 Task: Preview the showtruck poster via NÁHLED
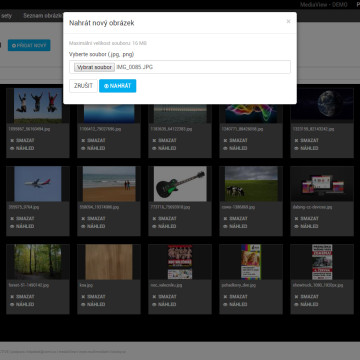point(306,304)
